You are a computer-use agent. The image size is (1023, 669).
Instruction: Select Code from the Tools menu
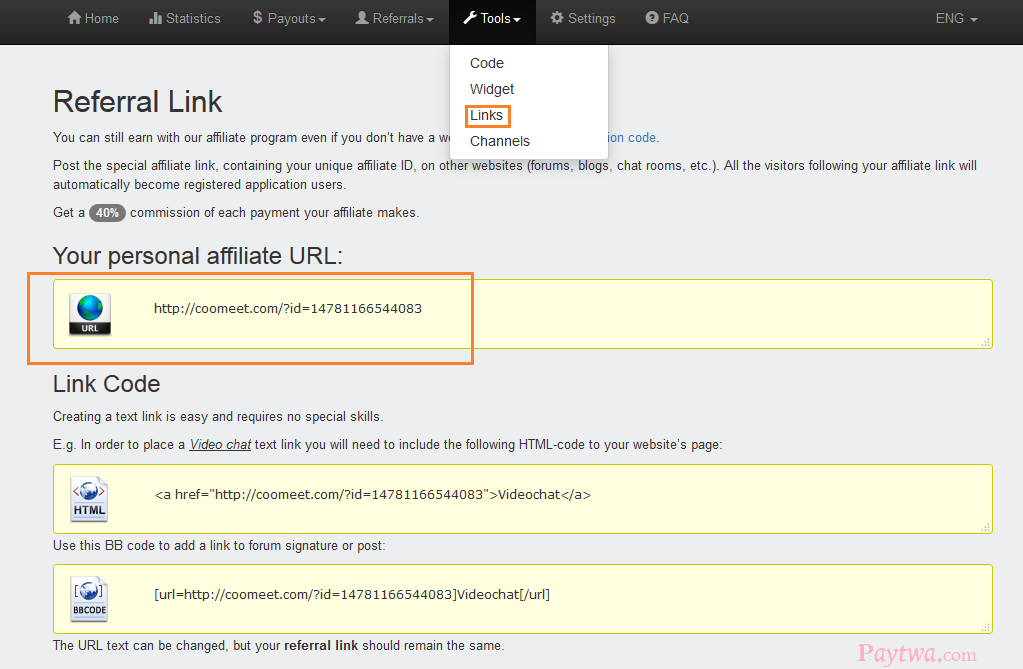(487, 63)
